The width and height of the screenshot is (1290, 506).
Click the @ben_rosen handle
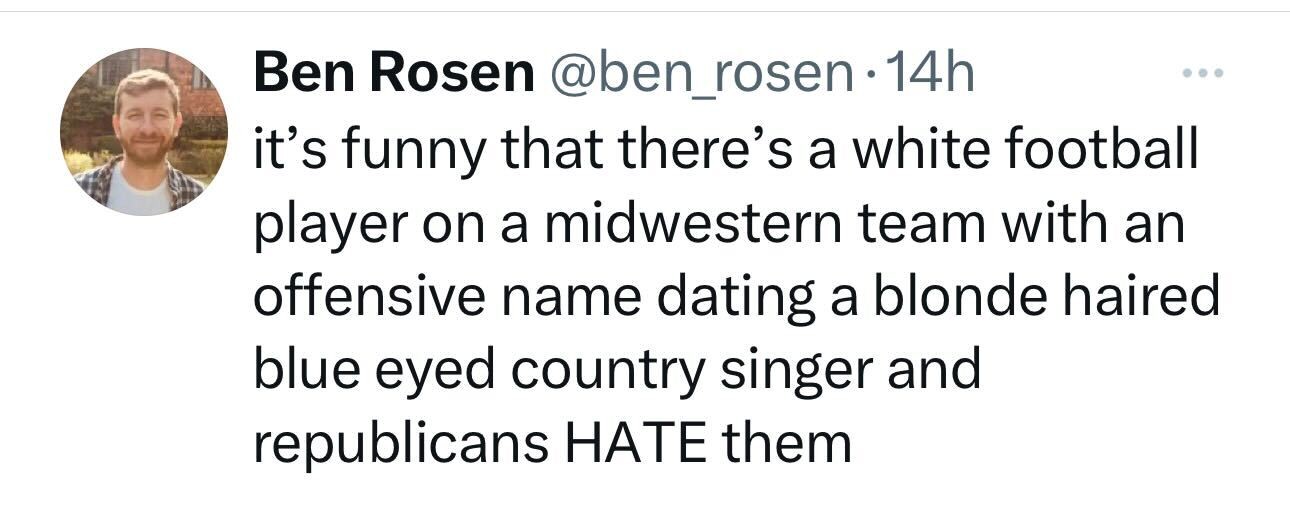tap(696, 73)
